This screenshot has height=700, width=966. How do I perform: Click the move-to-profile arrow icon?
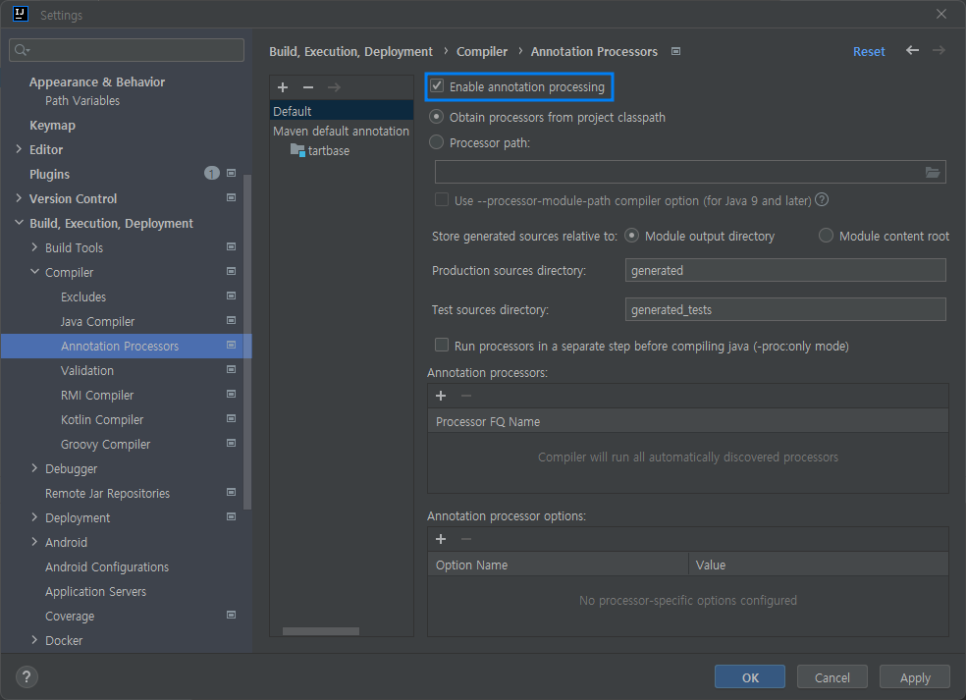(x=334, y=88)
